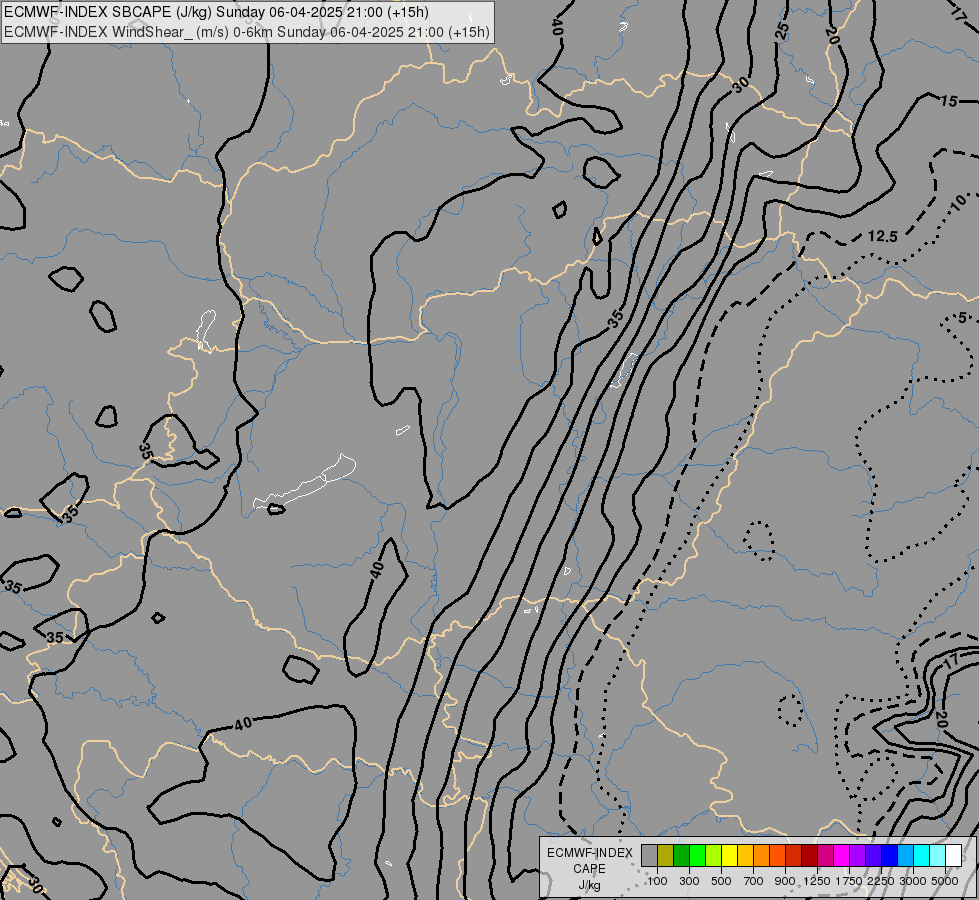Click the 900 value label in the CAPE legend

(x=785, y=881)
